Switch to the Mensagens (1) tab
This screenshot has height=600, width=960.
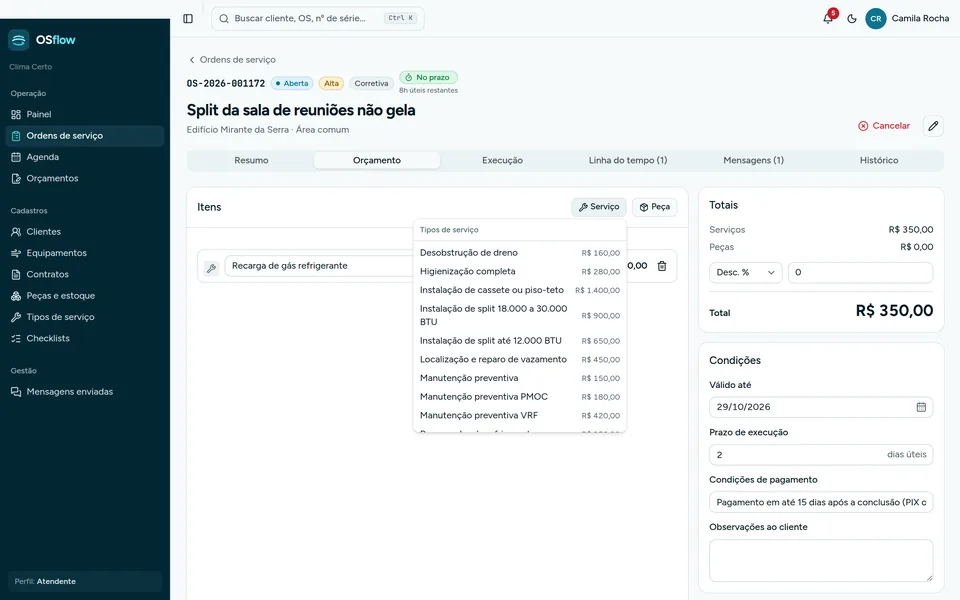pyautogui.click(x=753, y=160)
